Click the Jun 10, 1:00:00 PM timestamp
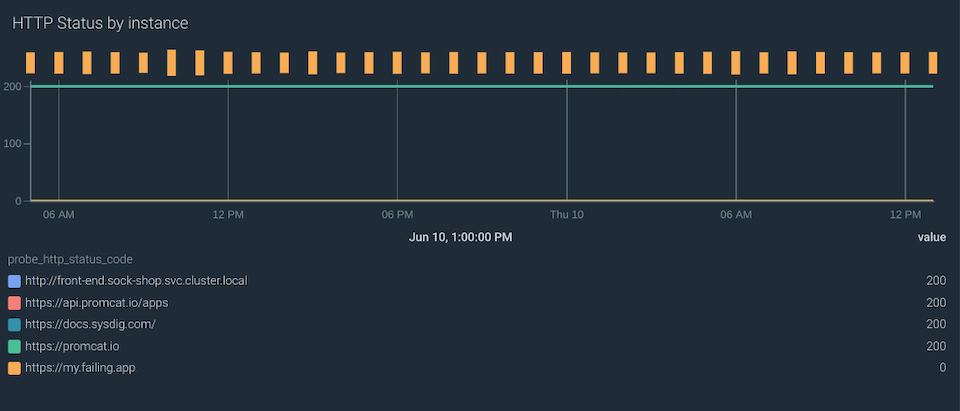 460,237
